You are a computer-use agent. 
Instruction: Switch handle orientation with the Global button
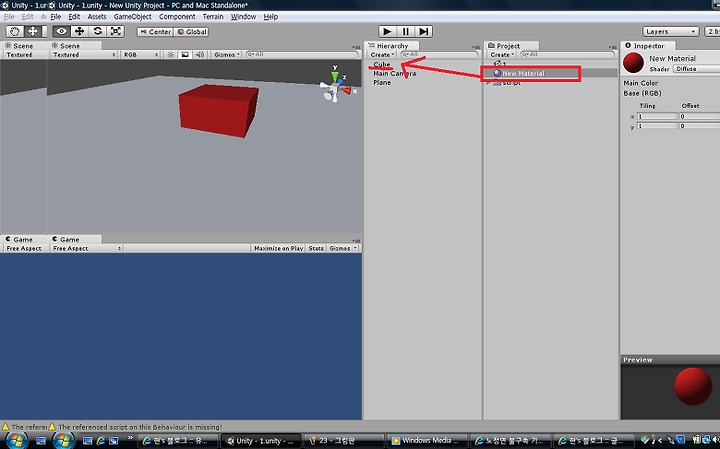pyautogui.click(x=192, y=32)
